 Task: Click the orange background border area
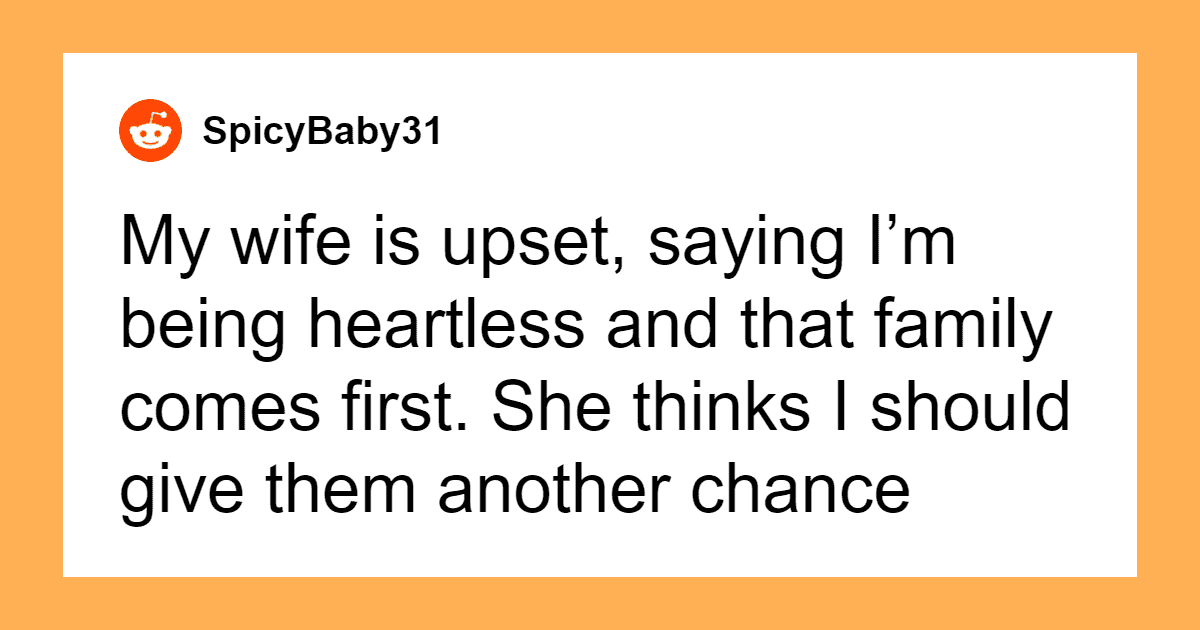600,604
